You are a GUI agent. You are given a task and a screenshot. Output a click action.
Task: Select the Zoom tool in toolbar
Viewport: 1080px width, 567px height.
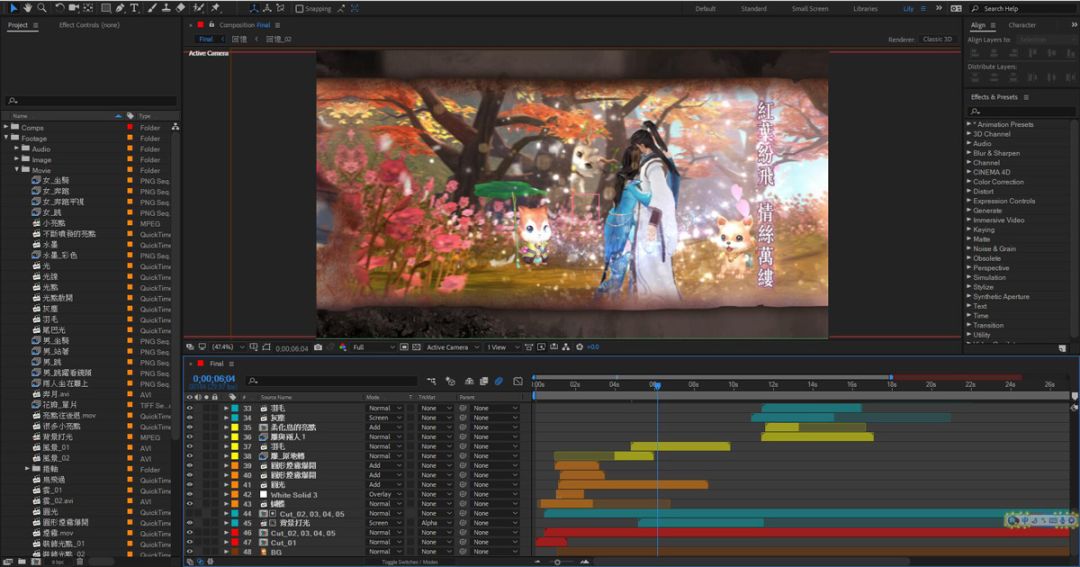(41, 8)
